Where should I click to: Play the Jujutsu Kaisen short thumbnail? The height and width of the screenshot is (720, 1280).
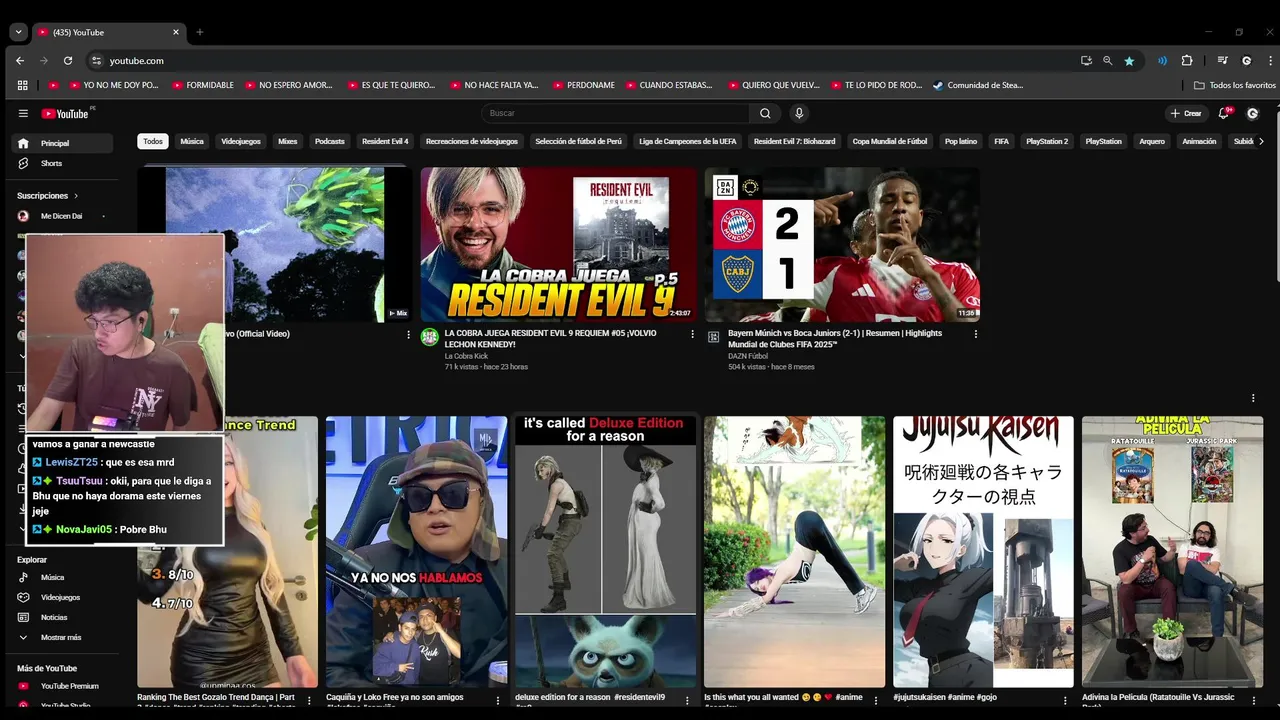pyautogui.click(x=983, y=552)
